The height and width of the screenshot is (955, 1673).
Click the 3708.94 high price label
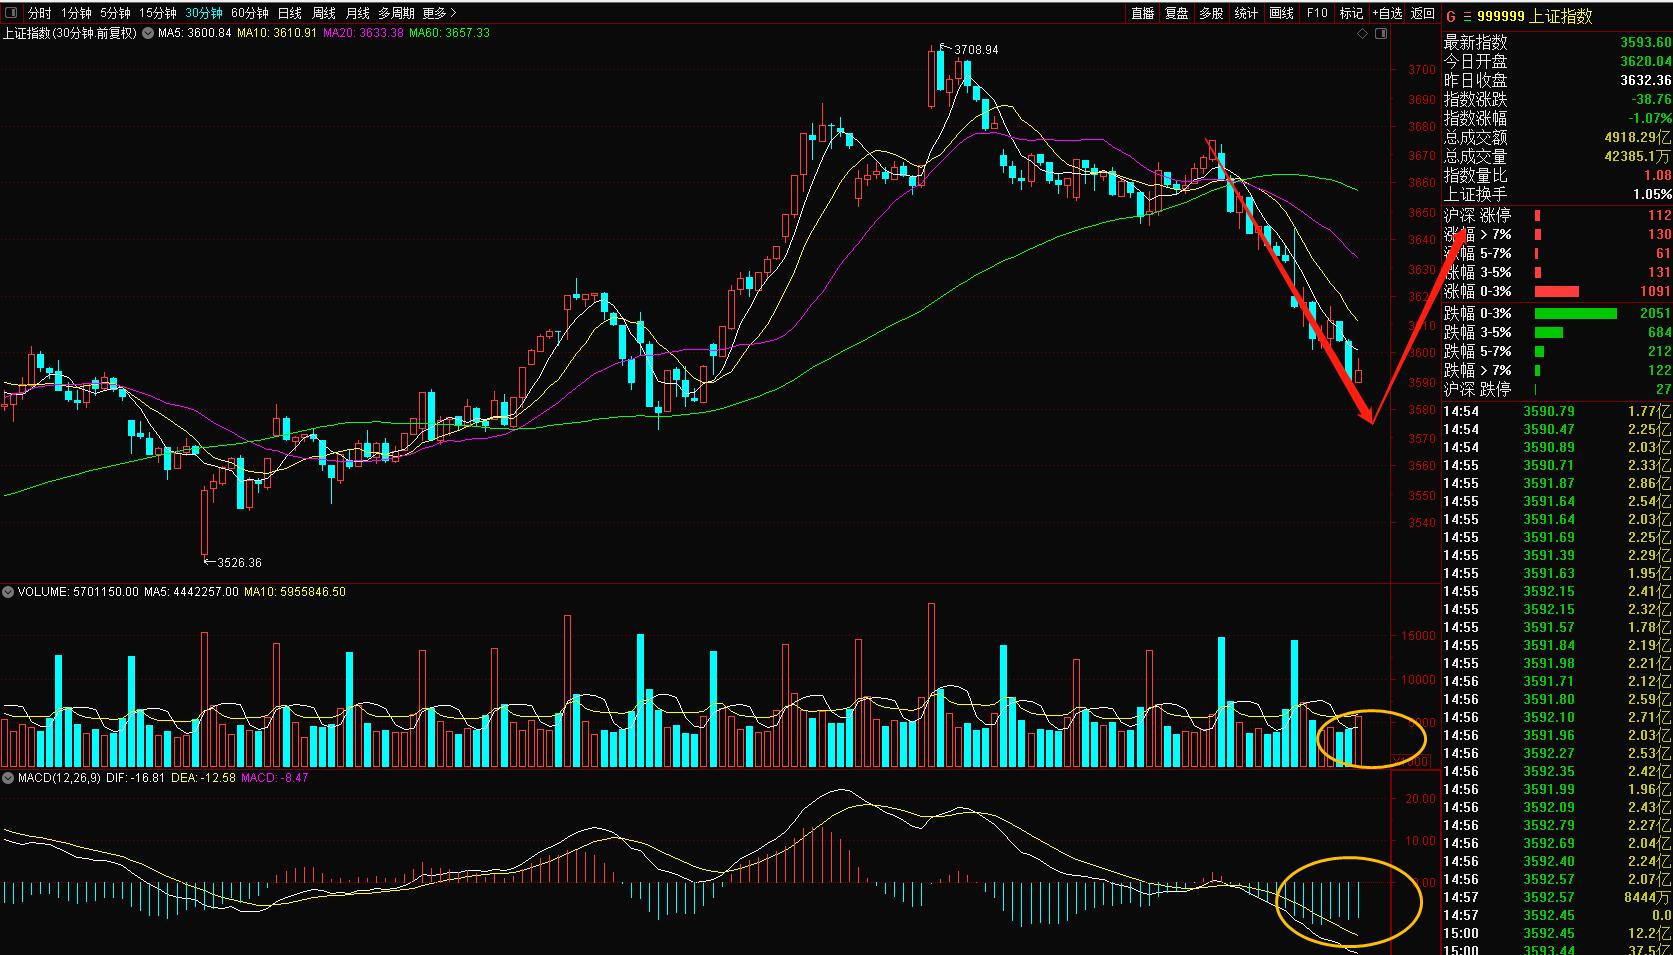pyautogui.click(x=976, y=49)
